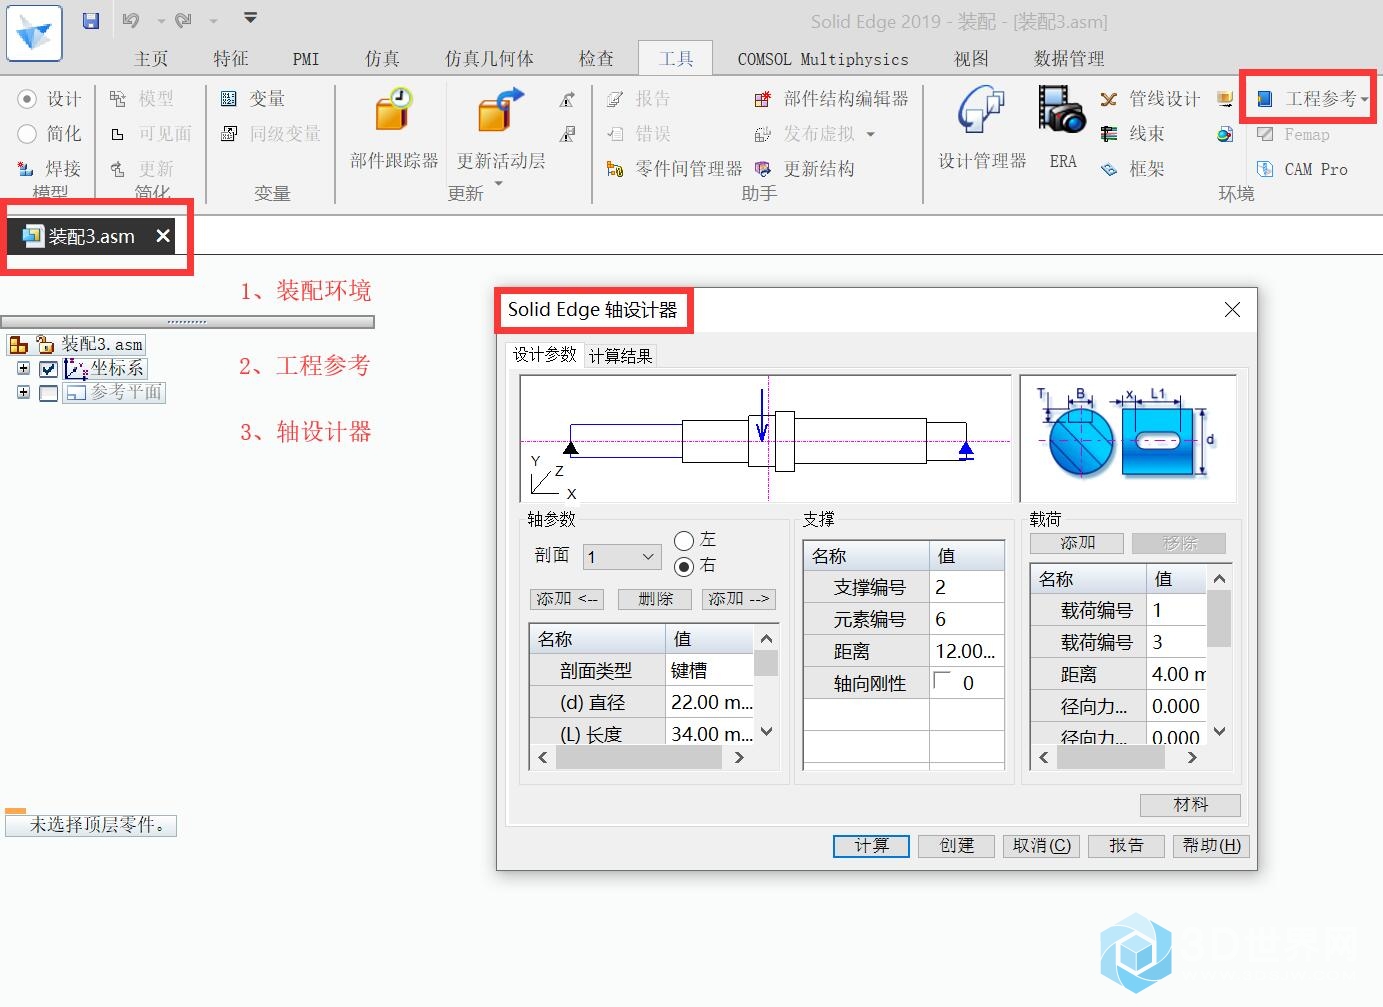
Task: Open the redo history dropdown arrow
Action: coord(213,21)
